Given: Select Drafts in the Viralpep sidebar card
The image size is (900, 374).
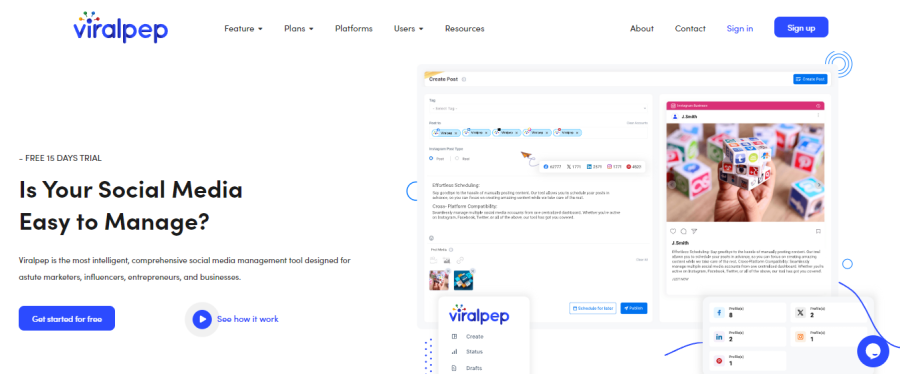Looking at the screenshot, I should coord(474,368).
